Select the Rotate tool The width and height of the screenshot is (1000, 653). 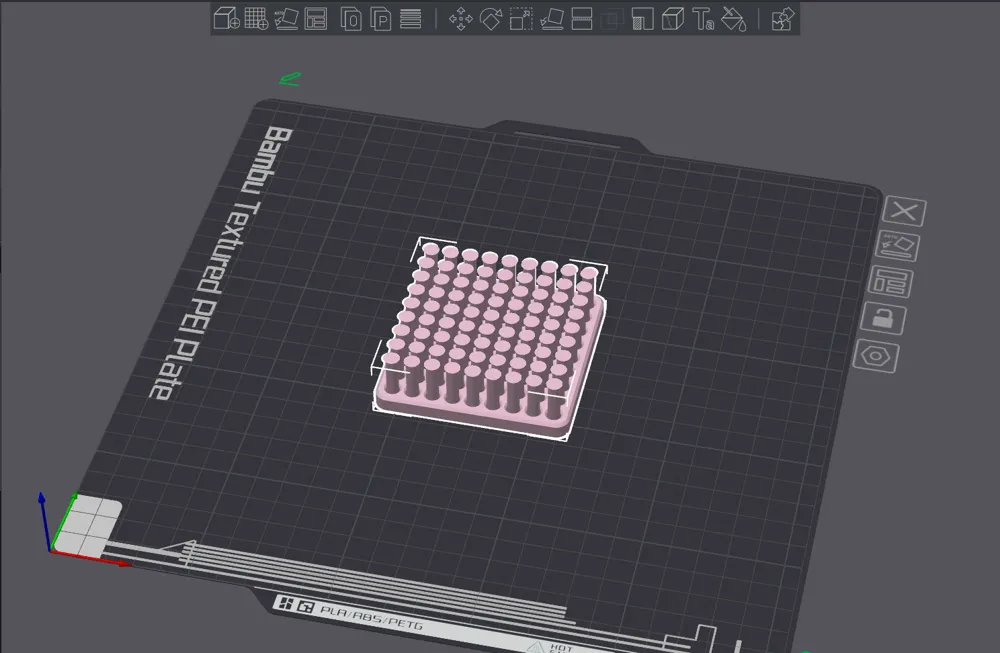click(x=491, y=20)
